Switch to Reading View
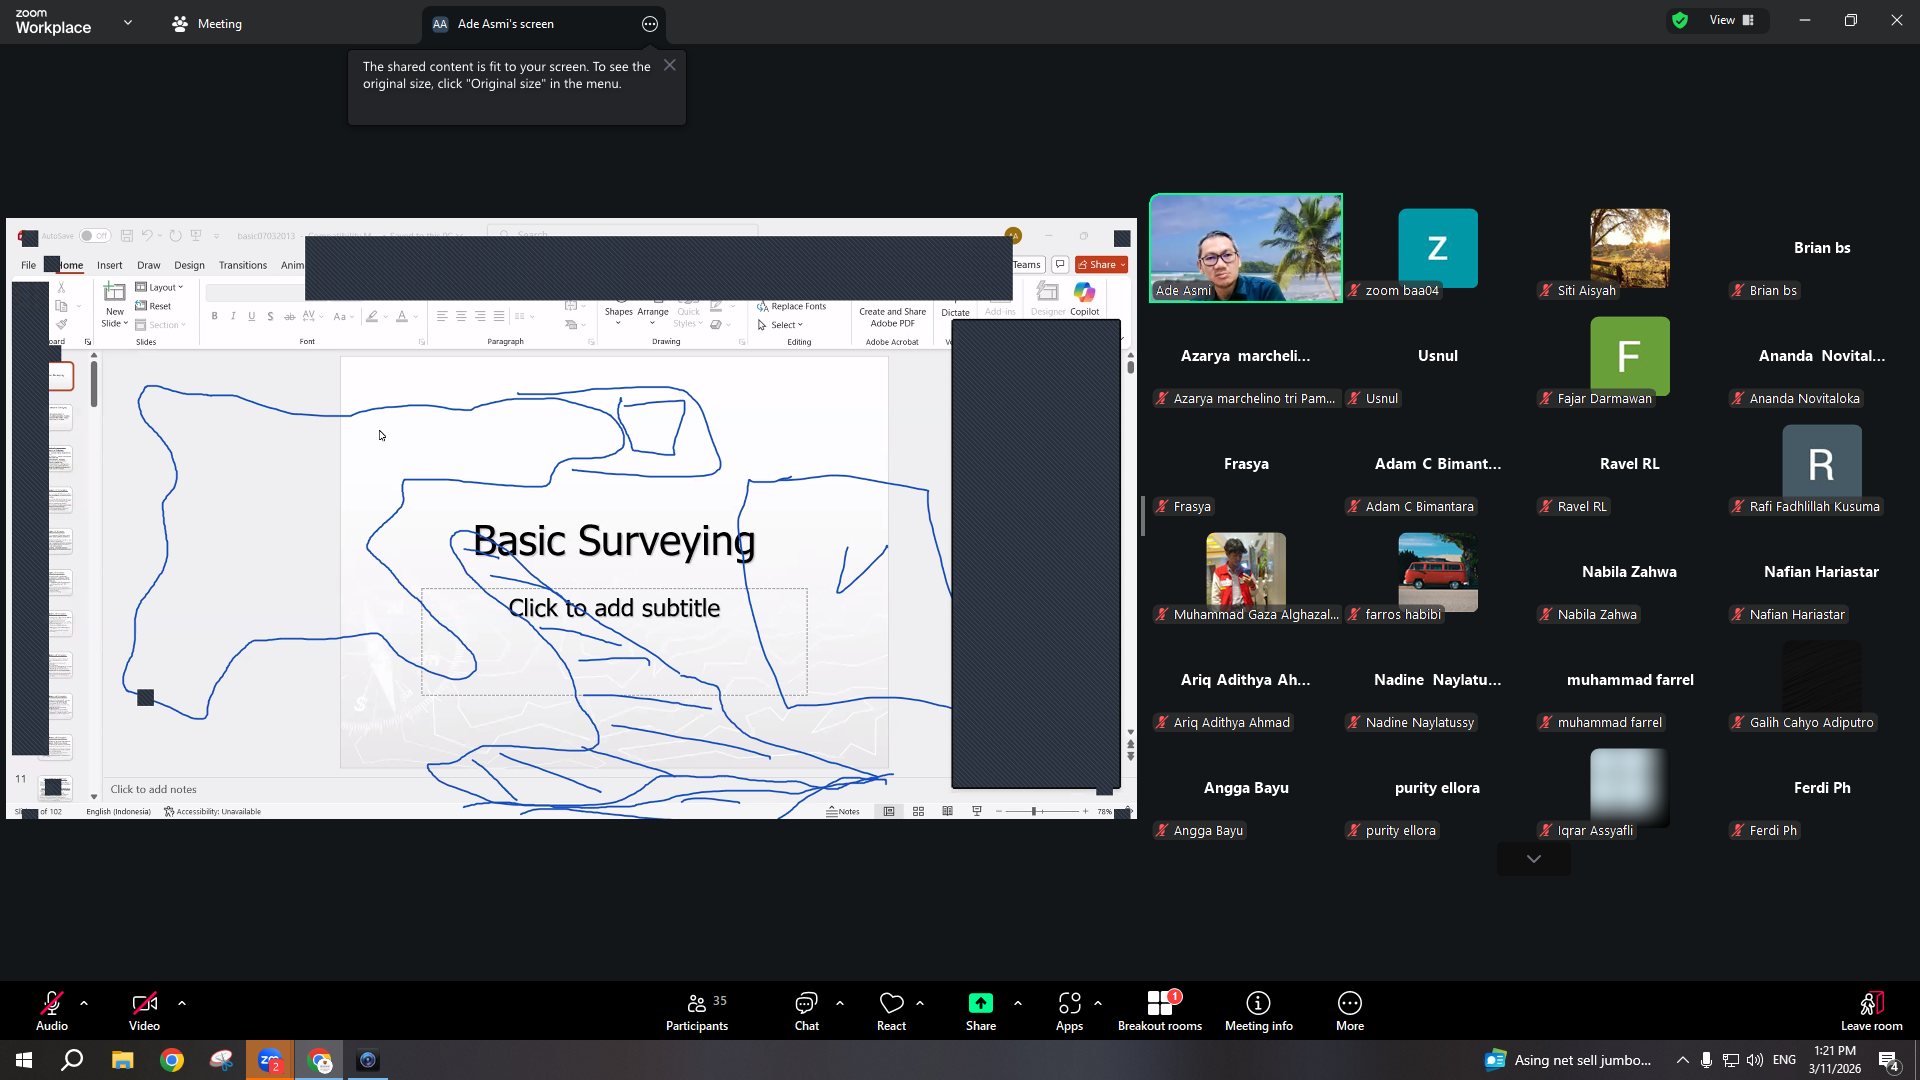The height and width of the screenshot is (1080, 1920). [x=947, y=811]
